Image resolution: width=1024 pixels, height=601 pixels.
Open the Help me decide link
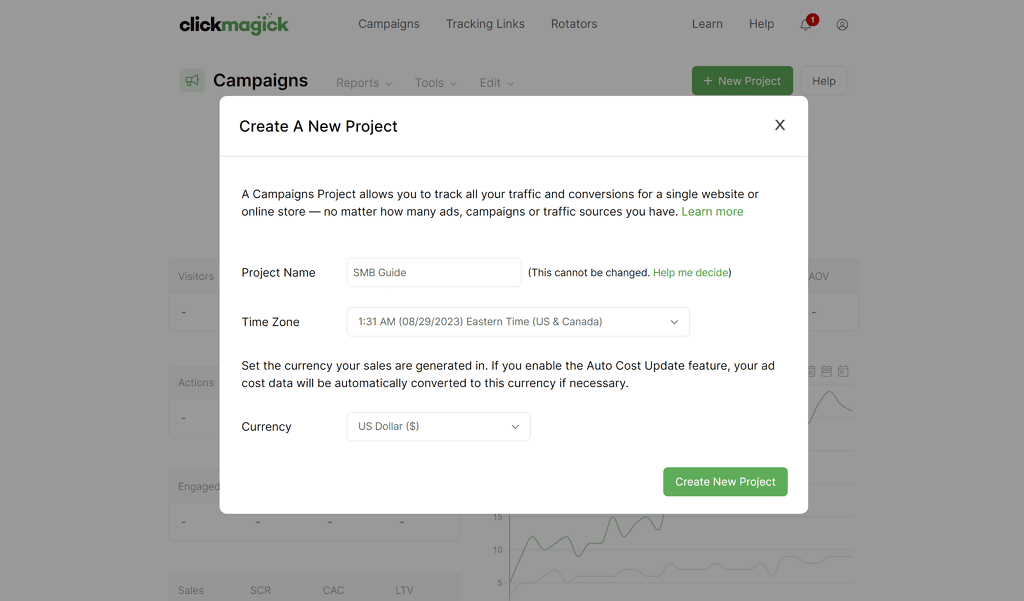point(690,272)
